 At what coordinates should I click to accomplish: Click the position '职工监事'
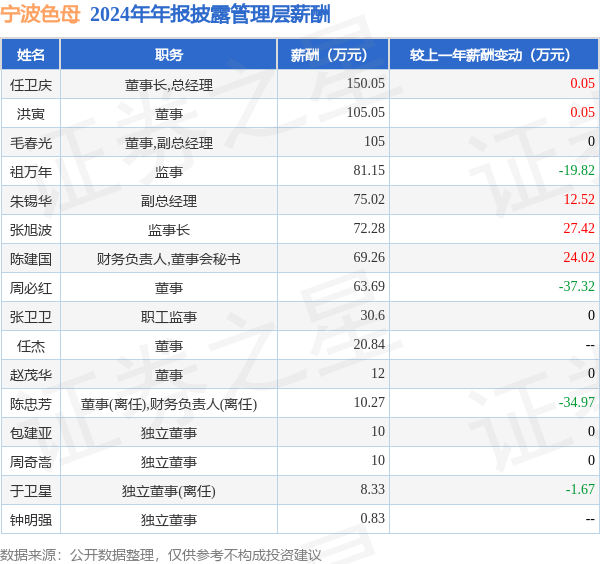click(169, 317)
